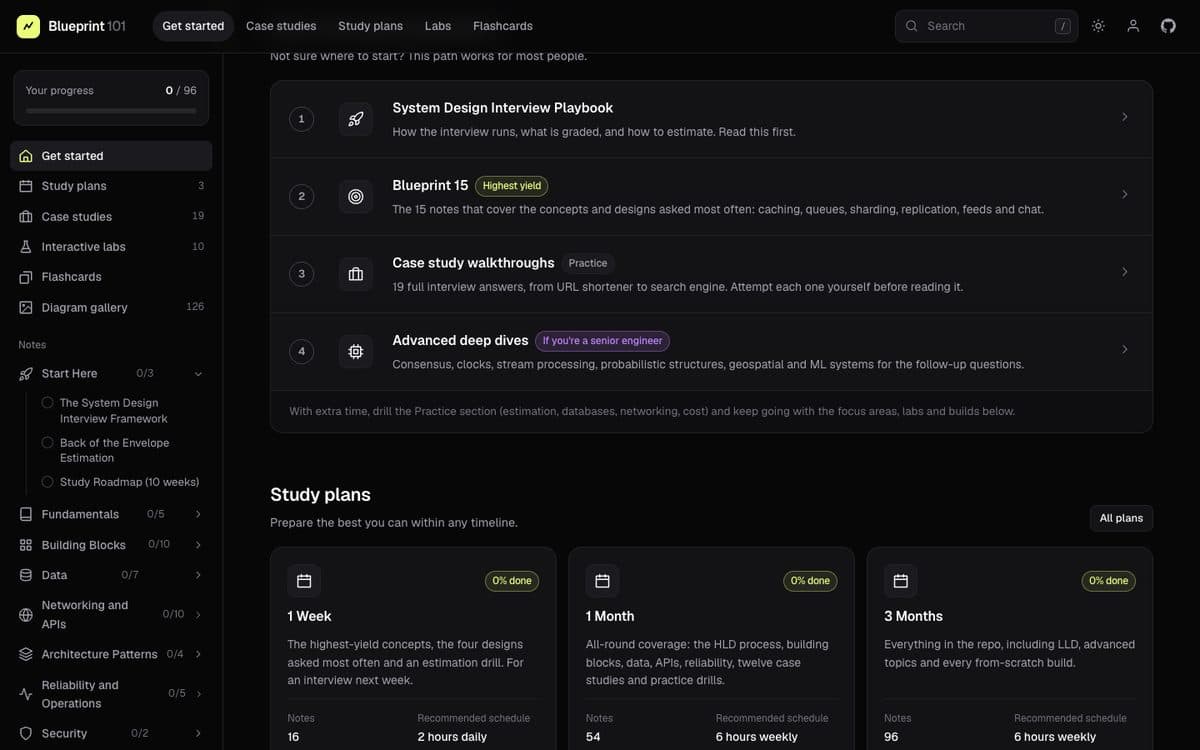The width and height of the screenshot is (1200, 750).
Task: Open the System Design Interview Playbook link
Action: tap(503, 108)
